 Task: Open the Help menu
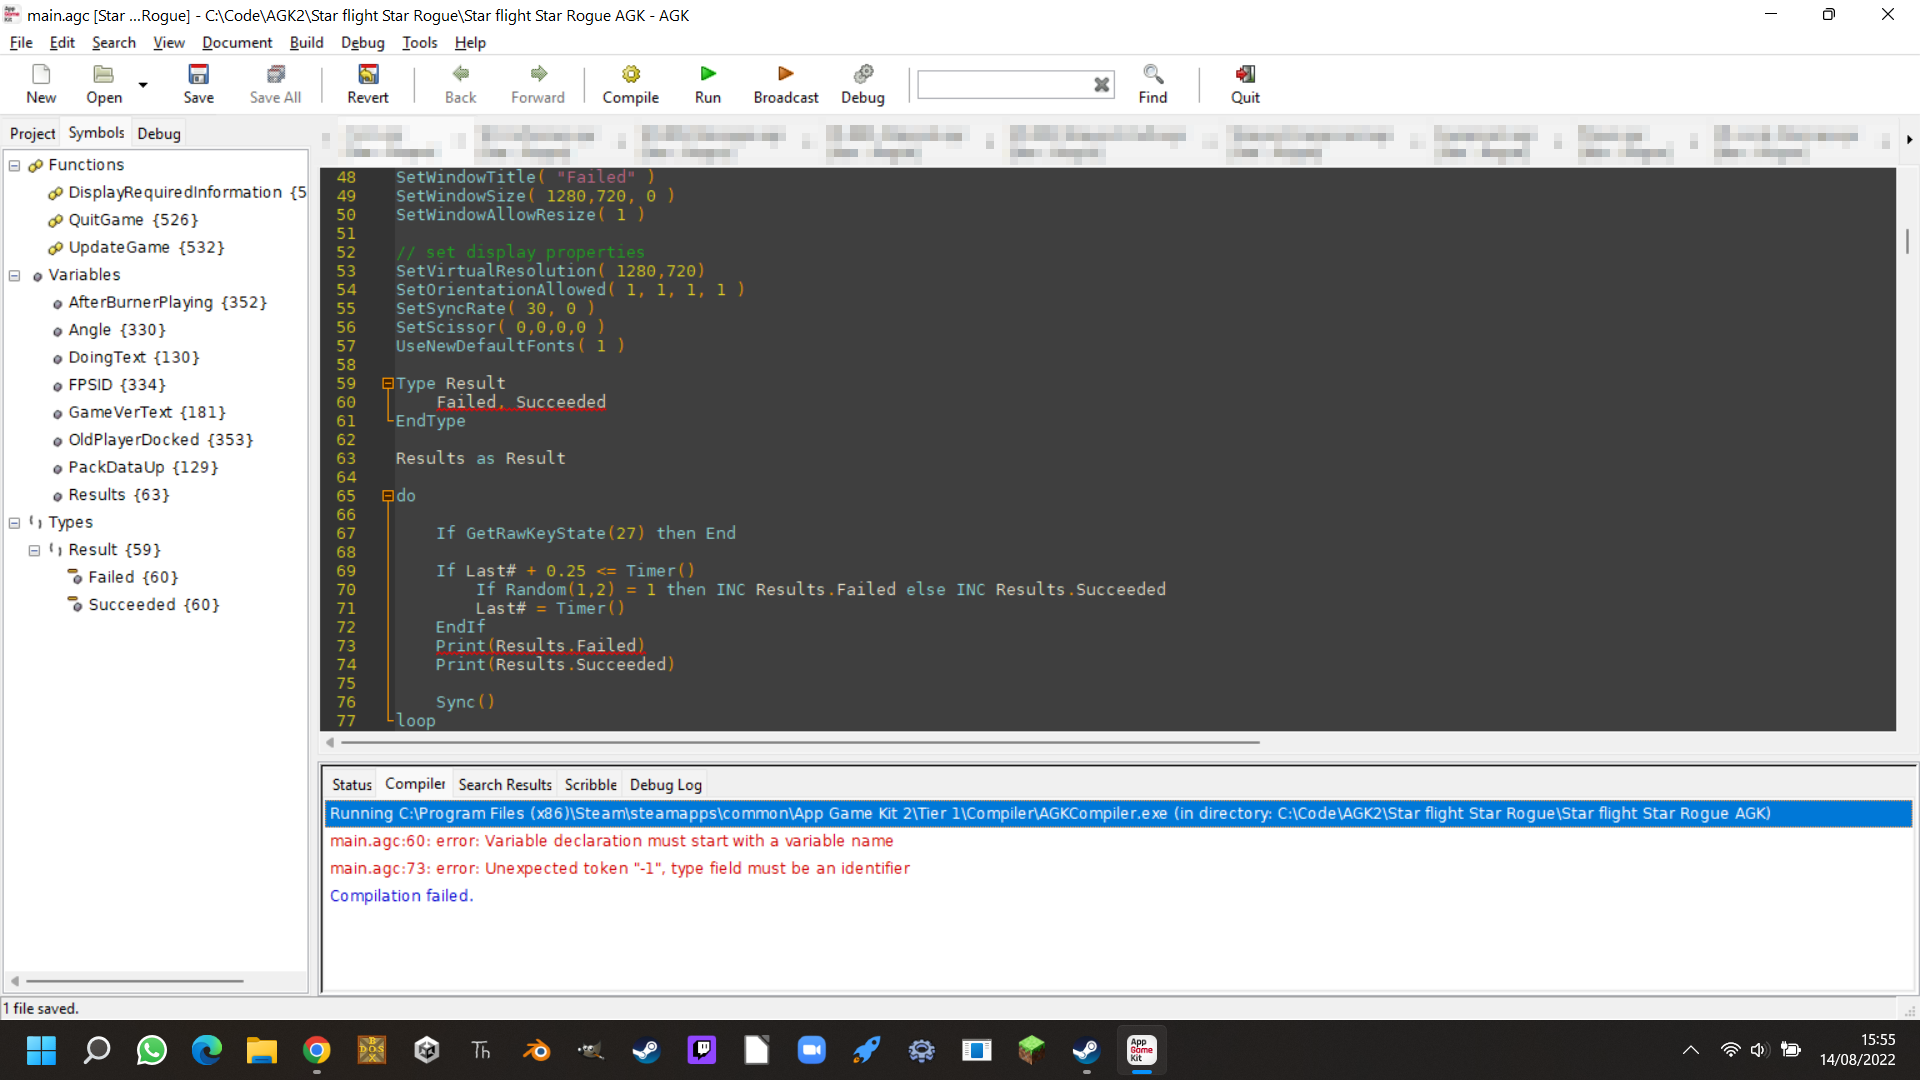click(470, 42)
